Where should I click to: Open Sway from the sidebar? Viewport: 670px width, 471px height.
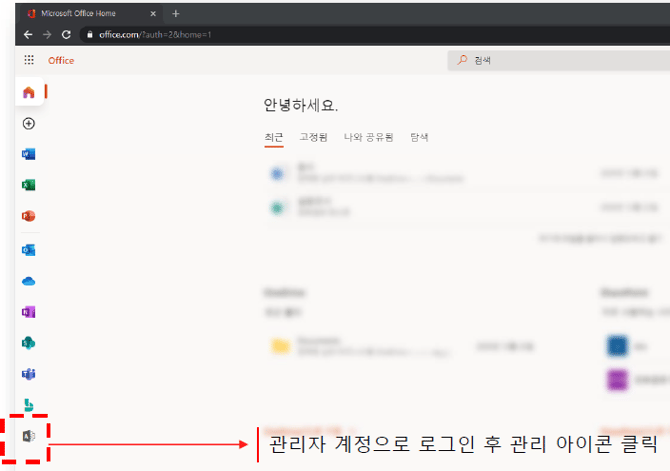point(29,405)
